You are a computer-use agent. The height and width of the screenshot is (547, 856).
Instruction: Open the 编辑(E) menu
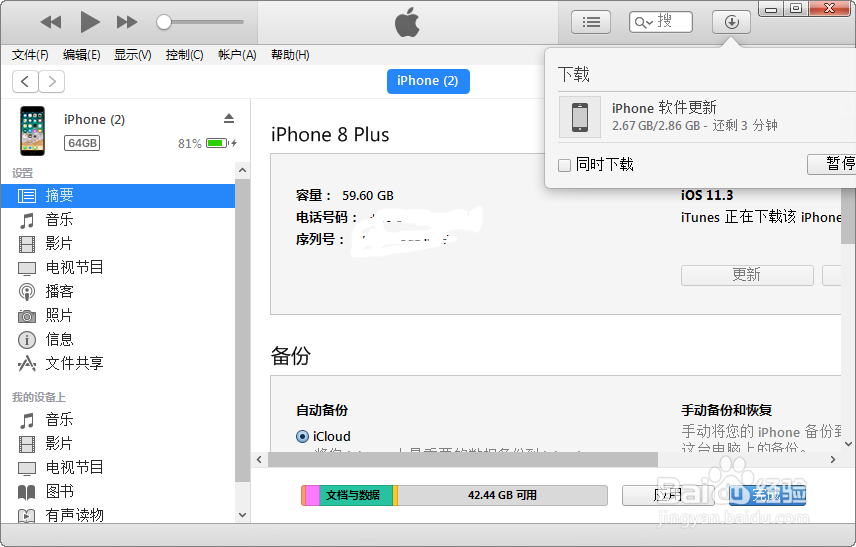[81, 55]
